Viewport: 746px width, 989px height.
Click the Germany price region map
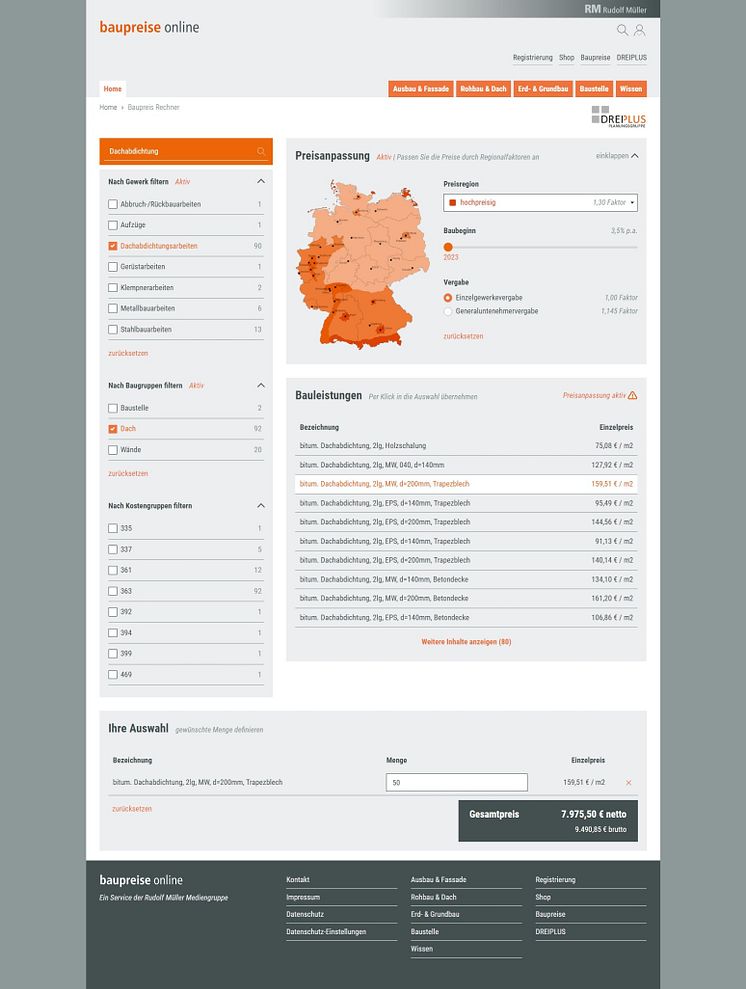363,264
